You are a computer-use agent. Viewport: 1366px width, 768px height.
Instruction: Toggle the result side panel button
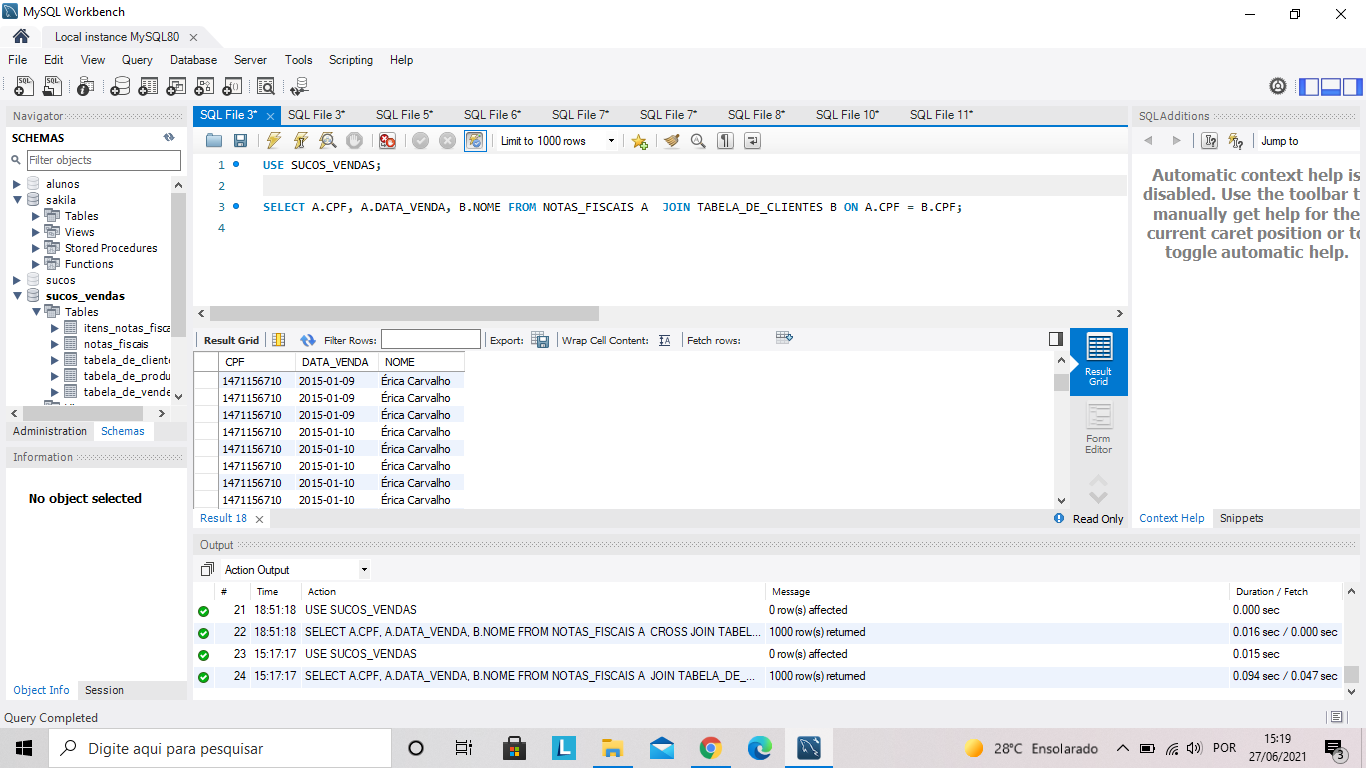(x=1056, y=339)
